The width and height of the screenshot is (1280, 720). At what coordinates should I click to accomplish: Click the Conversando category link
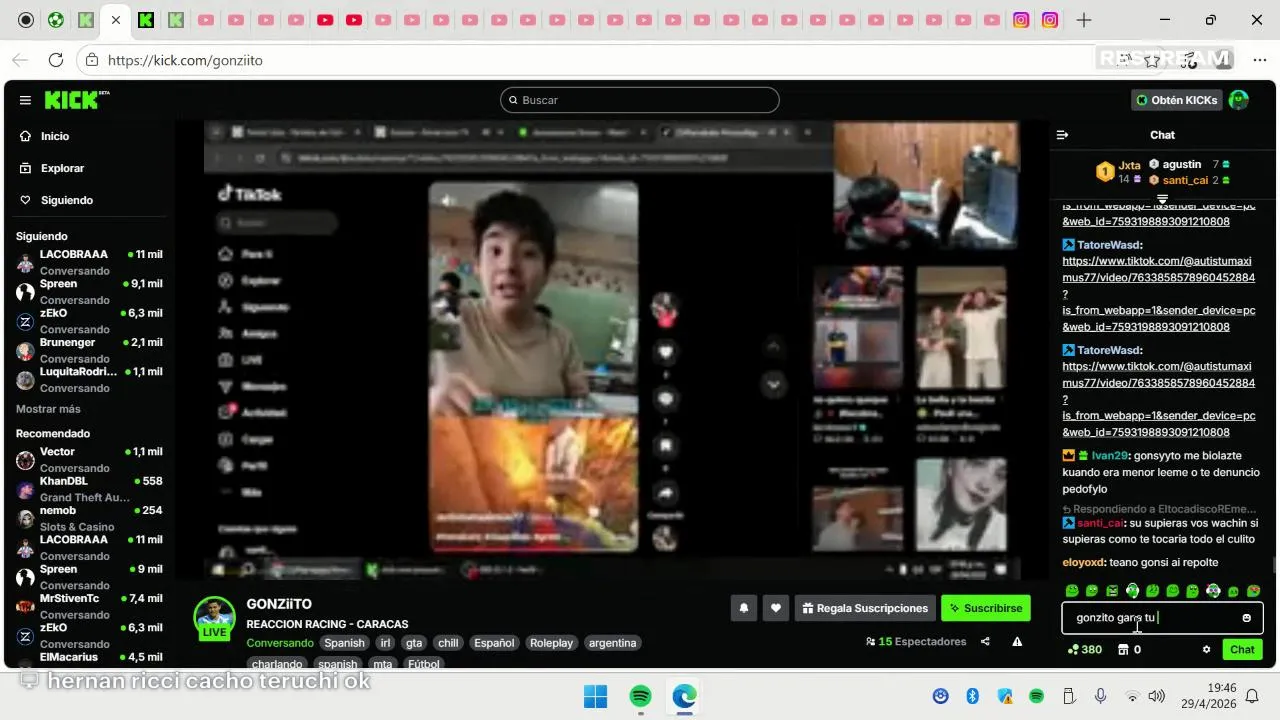(279, 643)
